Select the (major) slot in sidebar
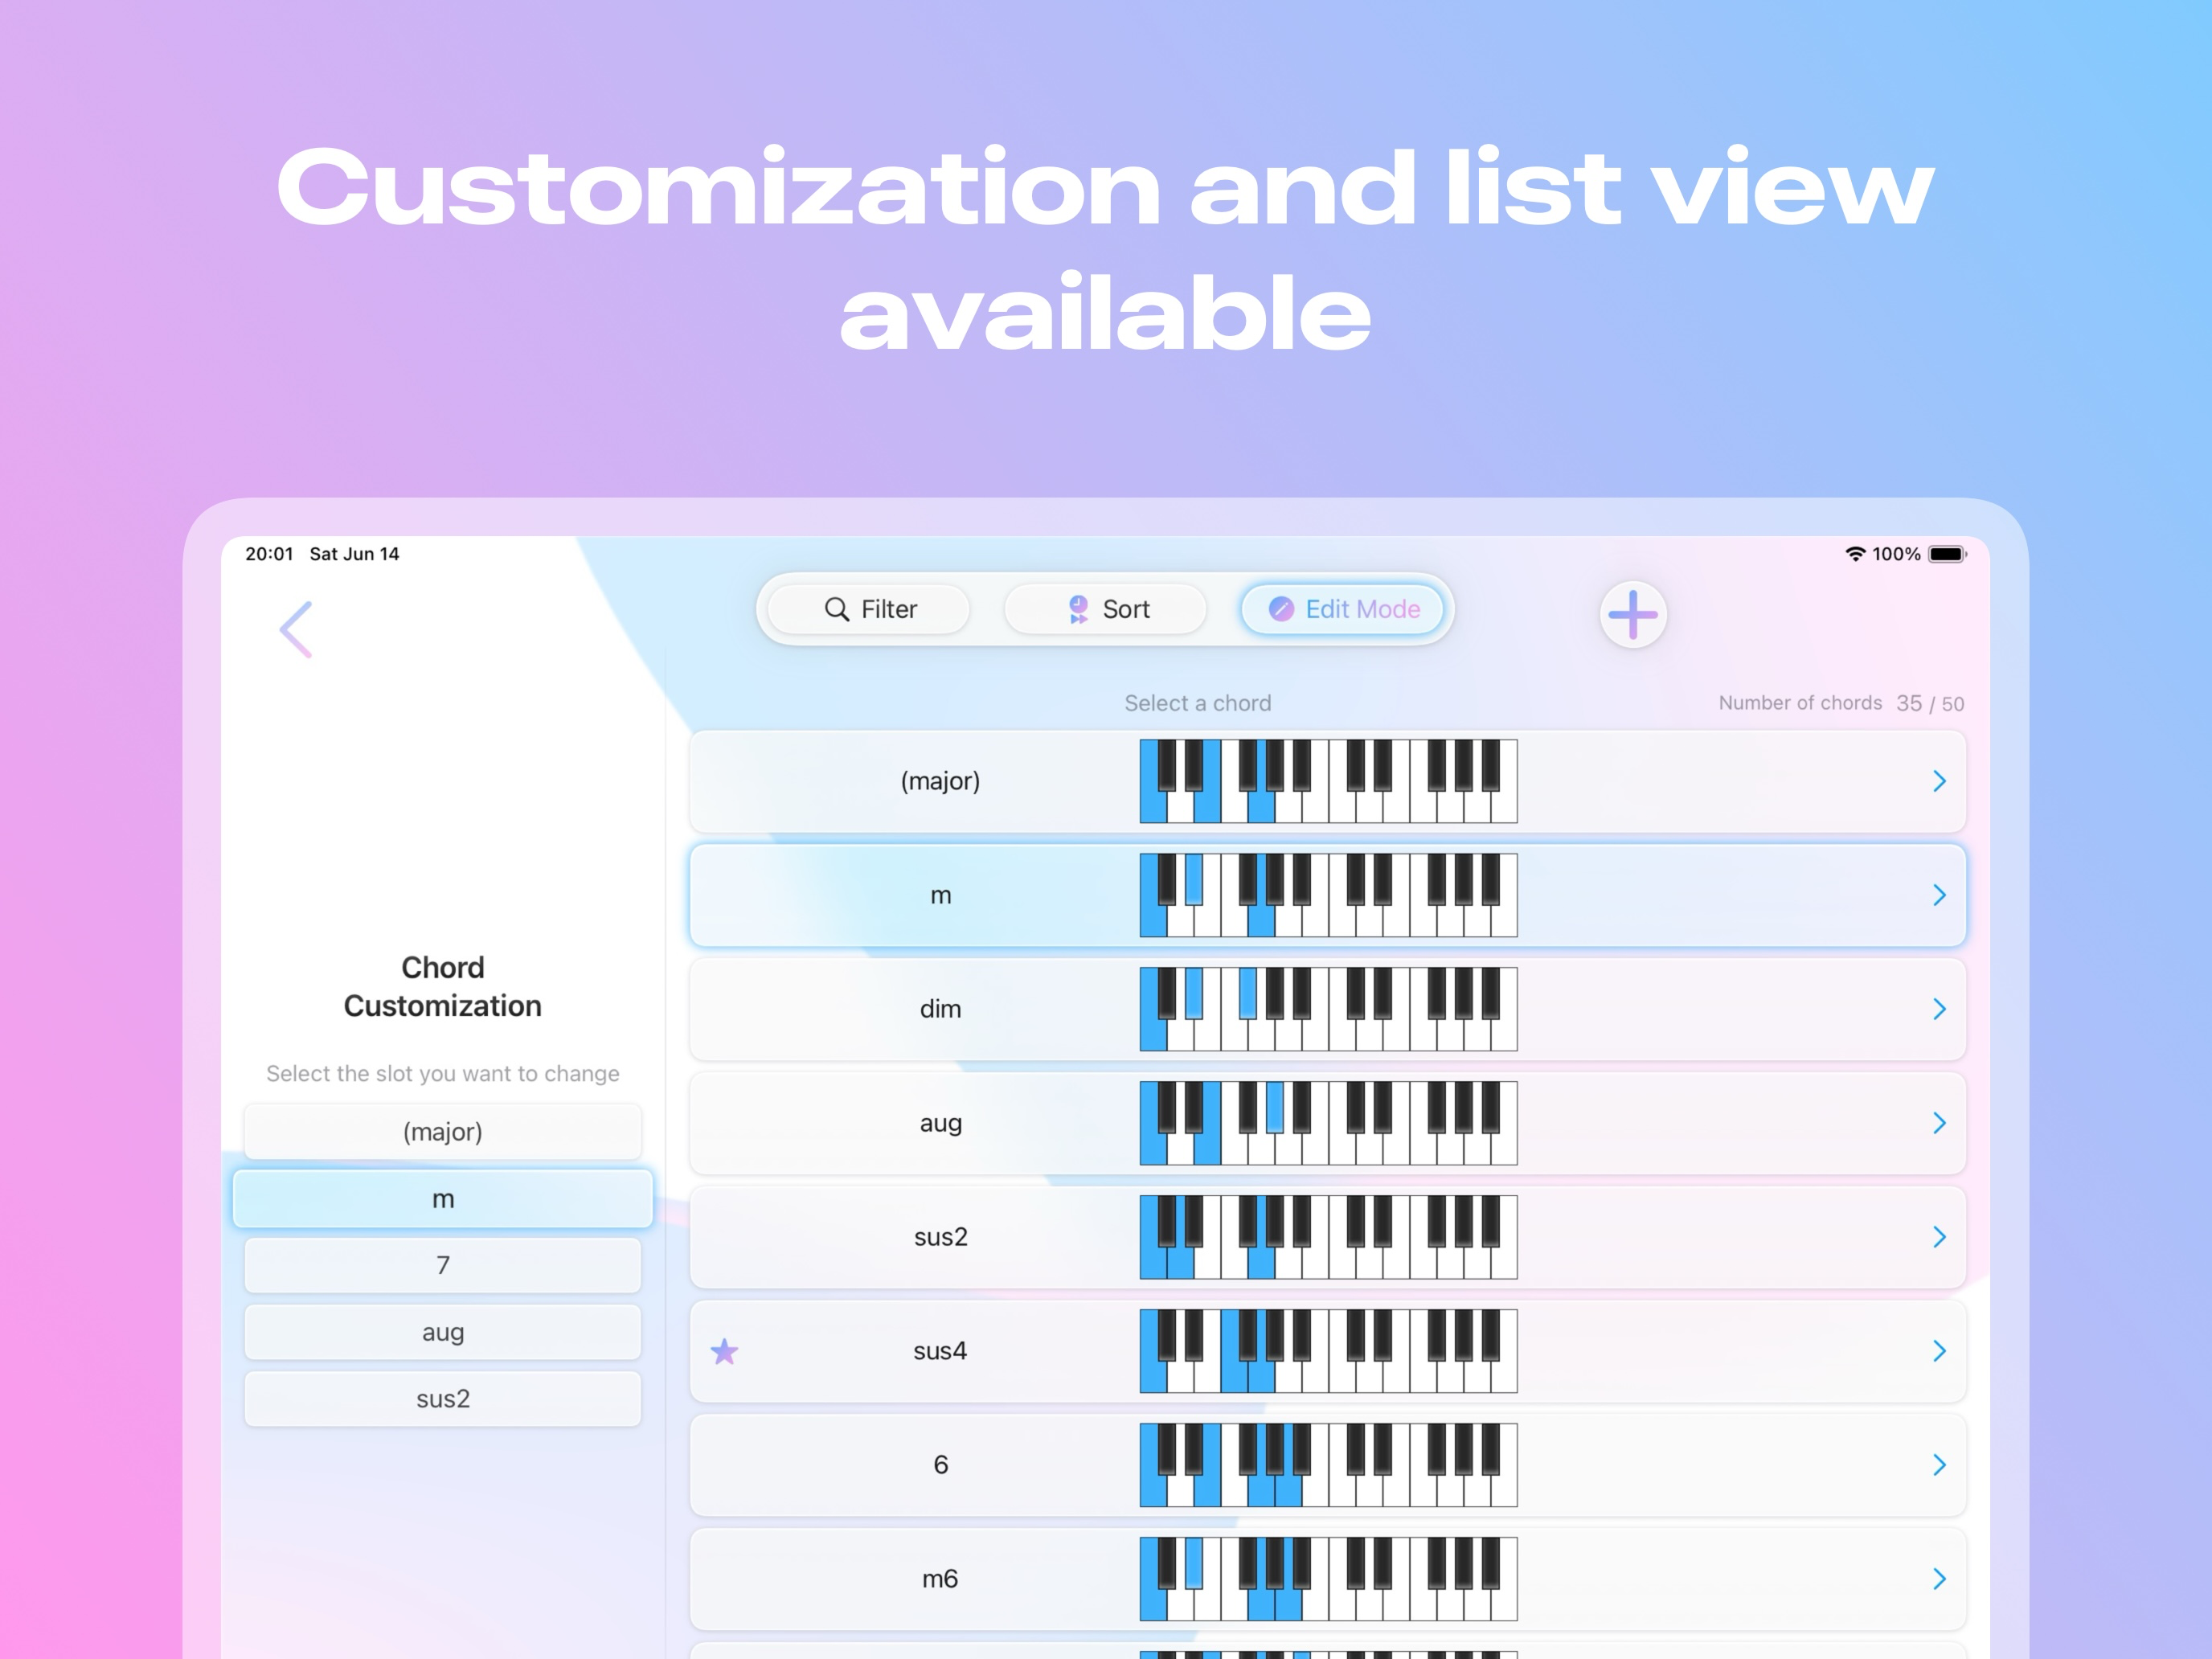The image size is (2212, 1659). coord(443,1132)
